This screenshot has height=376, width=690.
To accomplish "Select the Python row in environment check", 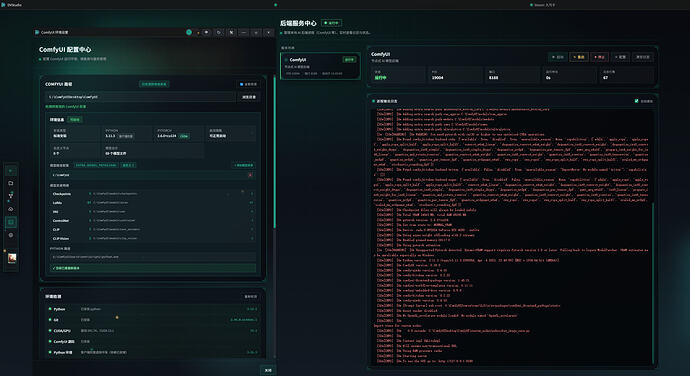I will 153,309.
